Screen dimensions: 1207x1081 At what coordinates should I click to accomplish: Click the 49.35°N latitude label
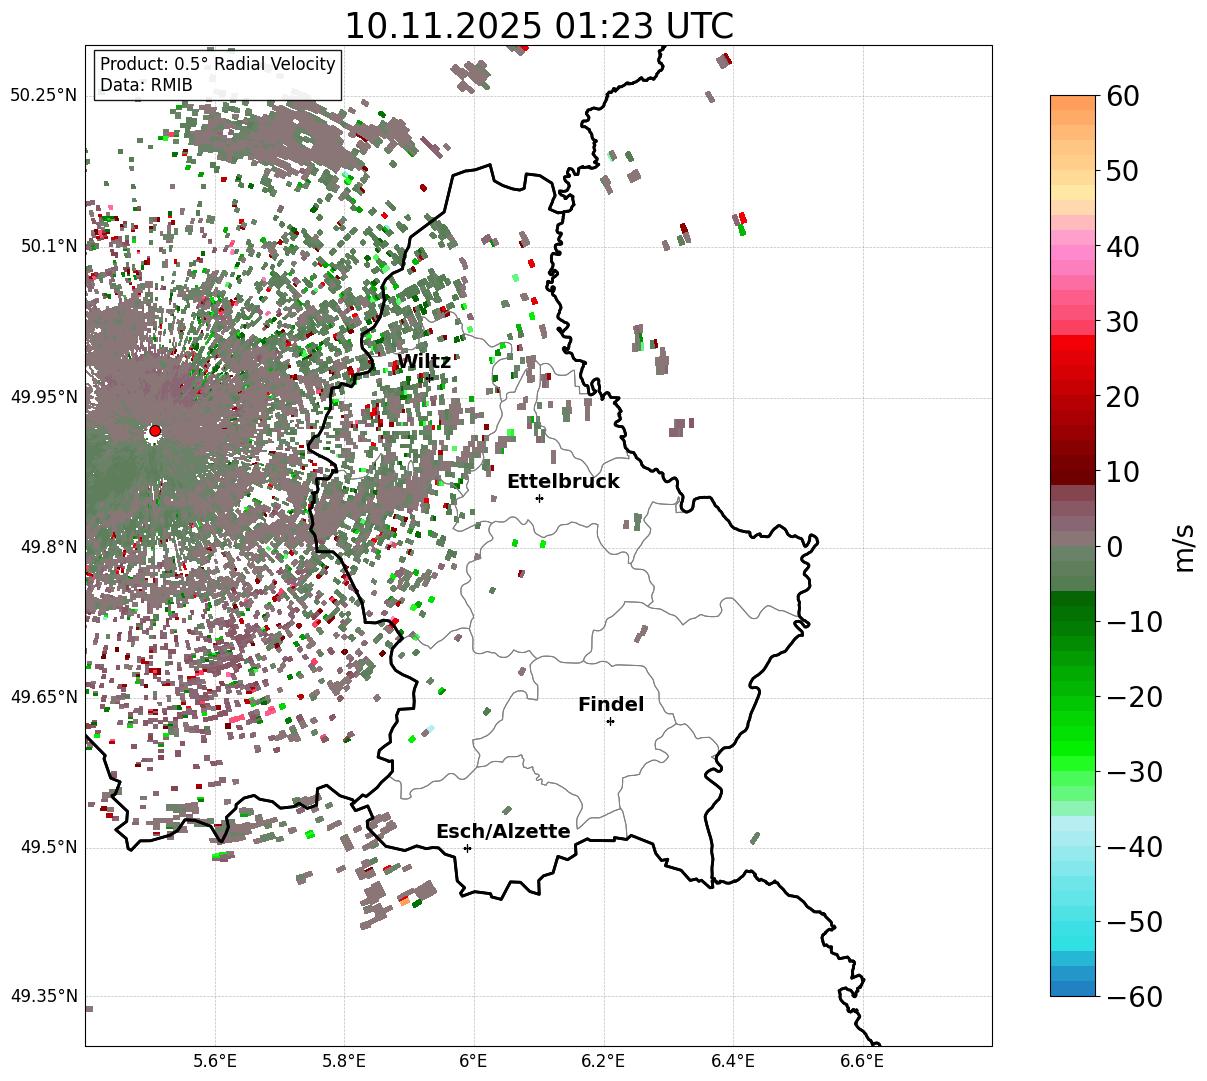pyautogui.click(x=44, y=996)
